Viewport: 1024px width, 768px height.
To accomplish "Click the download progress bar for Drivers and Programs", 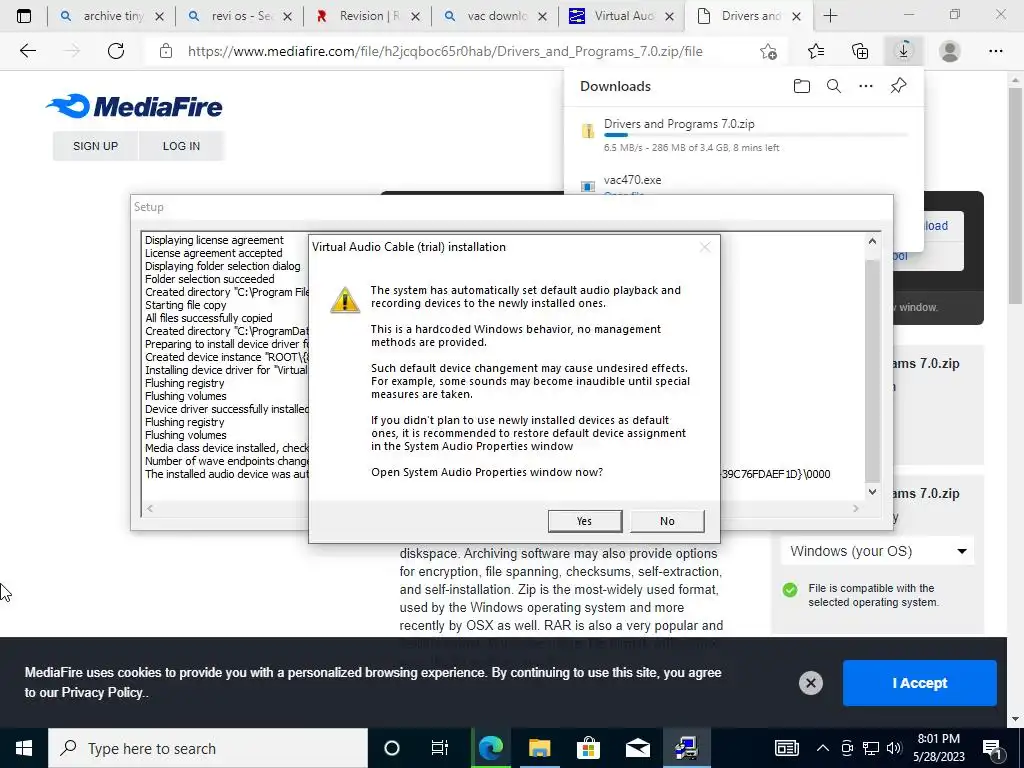I will click(x=756, y=135).
